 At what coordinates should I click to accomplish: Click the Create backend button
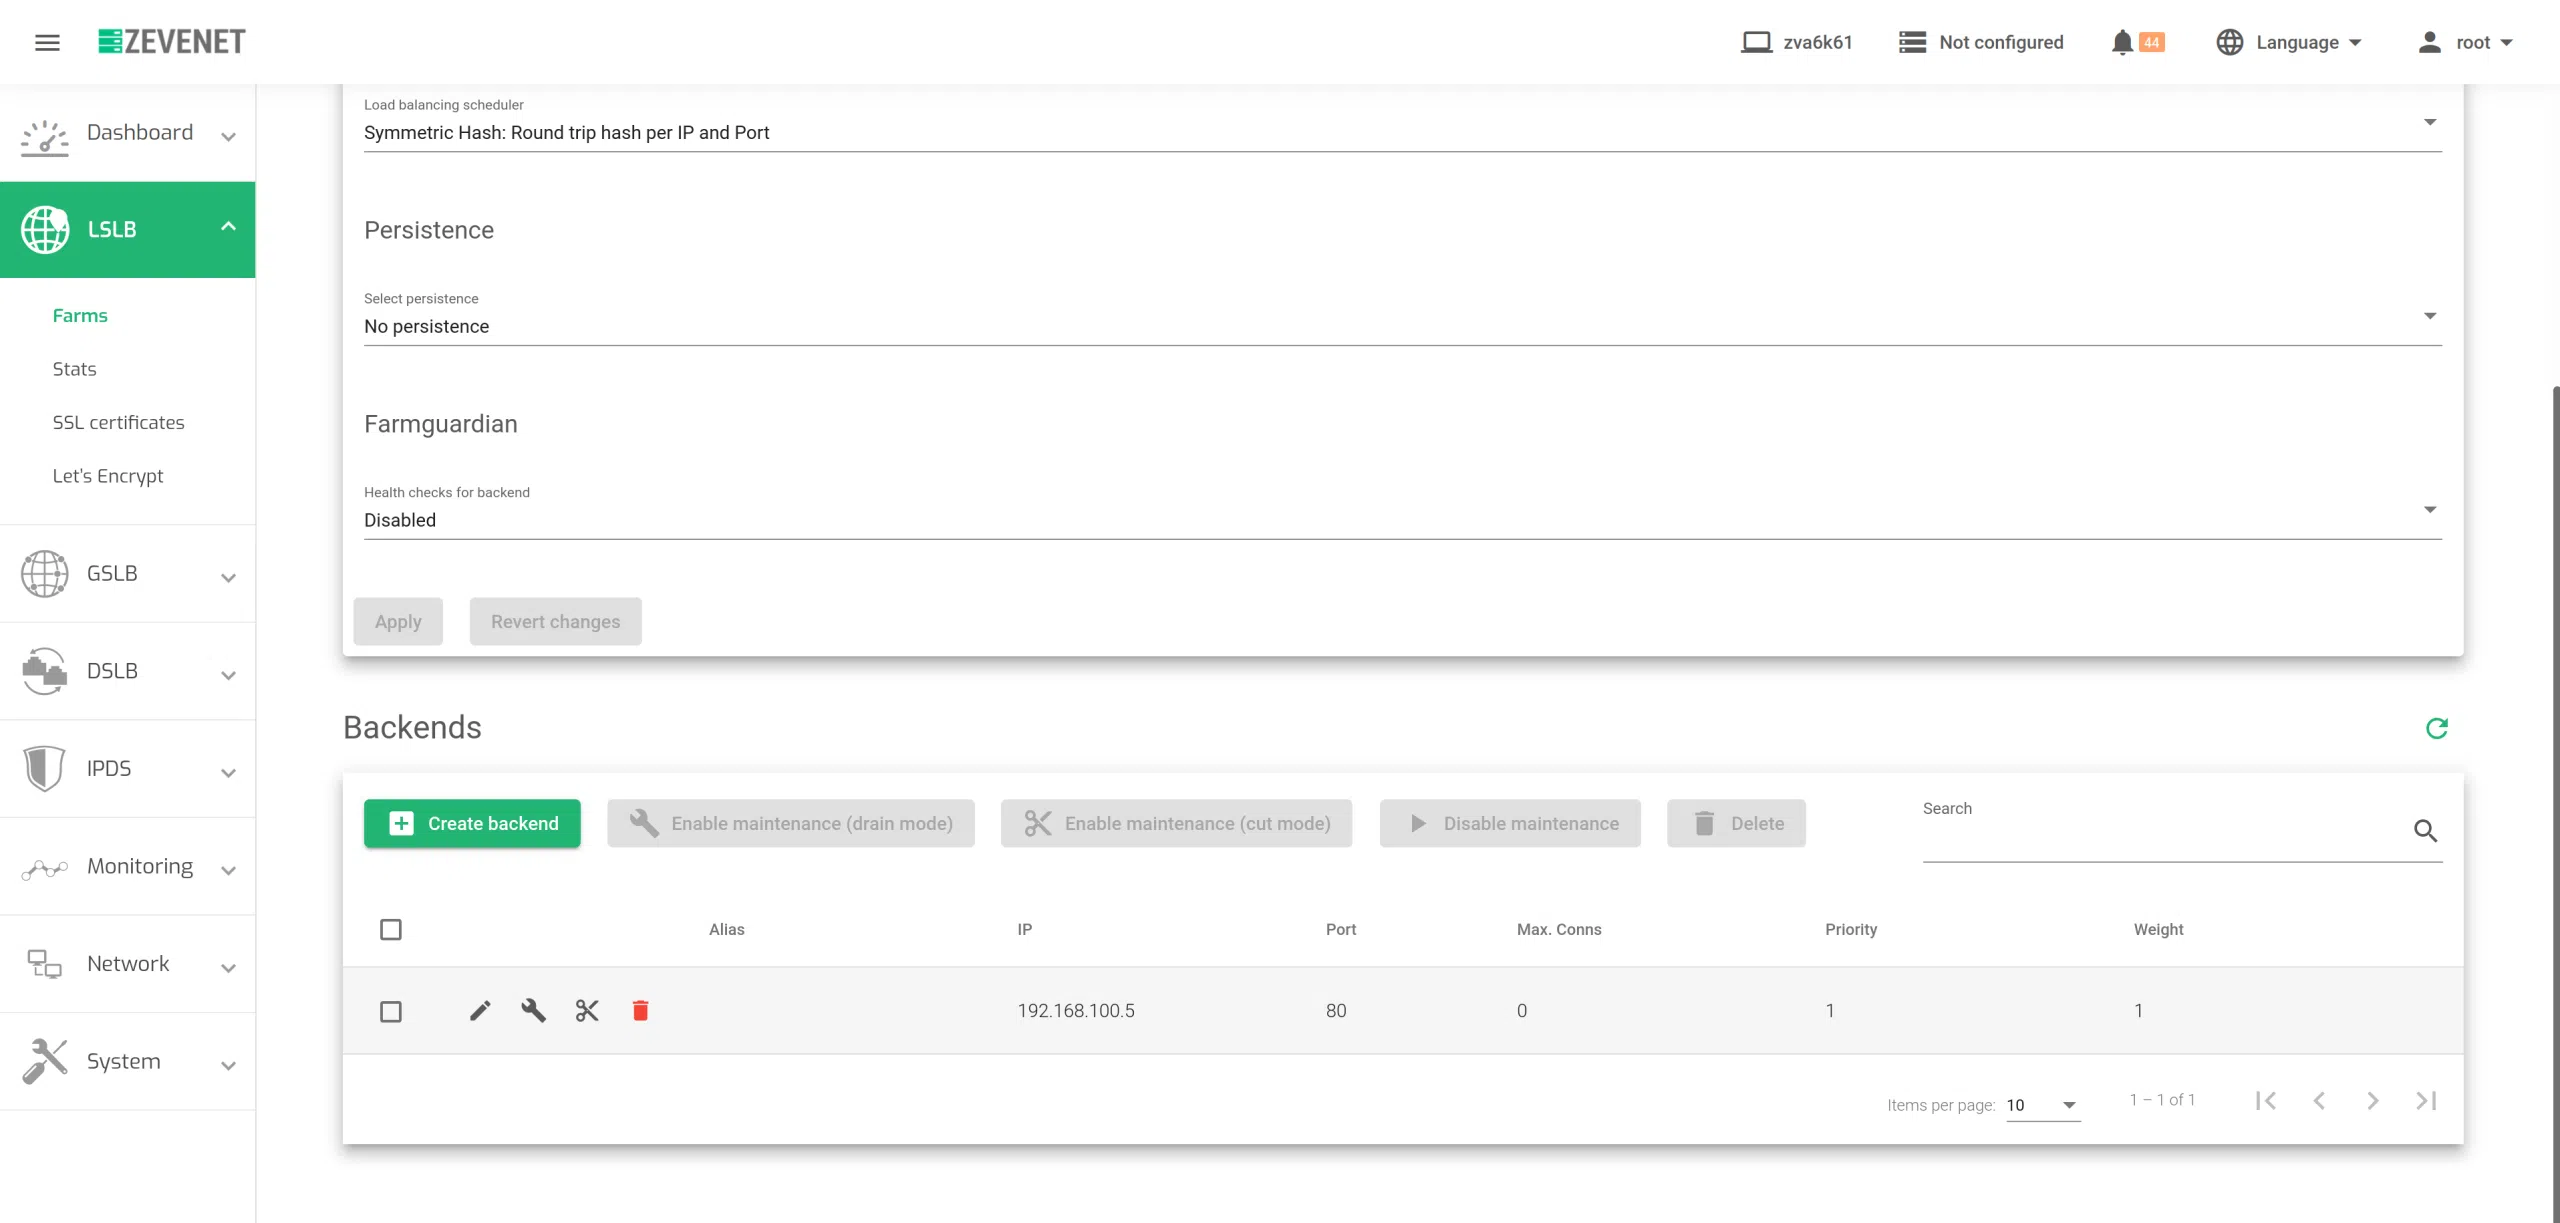click(x=472, y=823)
